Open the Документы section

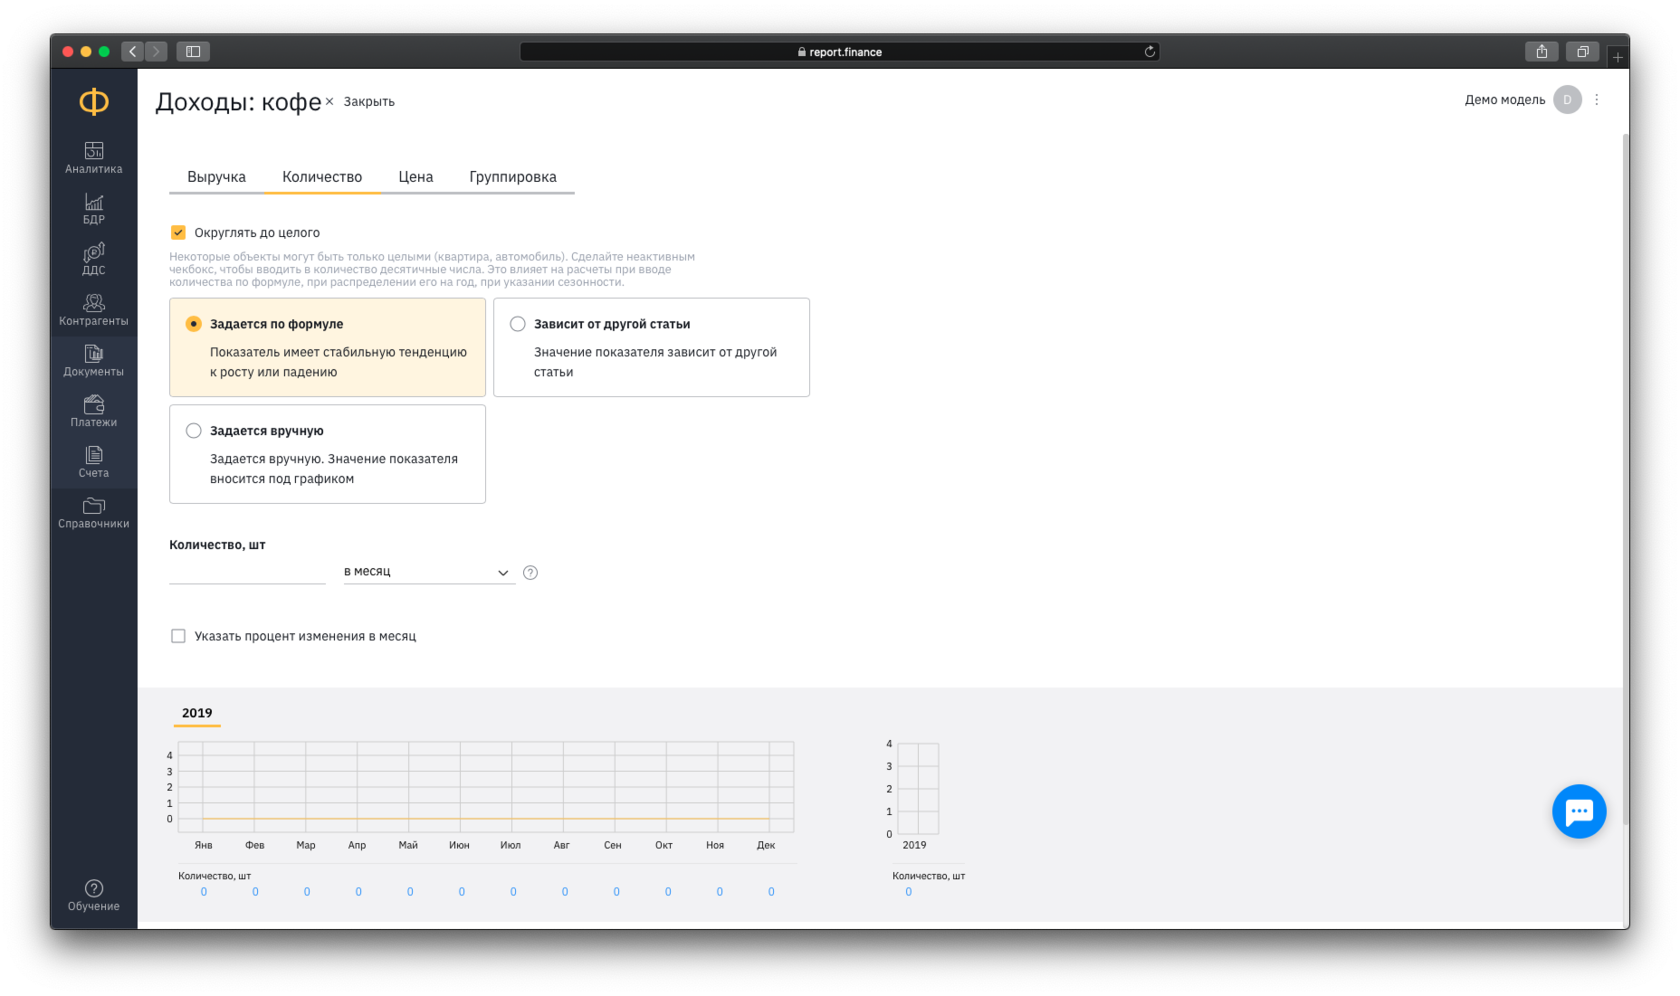tap(94, 361)
